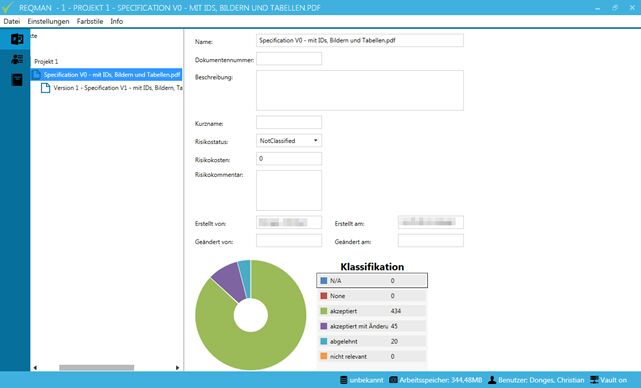Click the blue N/A color swatch
Viewport: 641px width, 388px height.
(x=324, y=280)
